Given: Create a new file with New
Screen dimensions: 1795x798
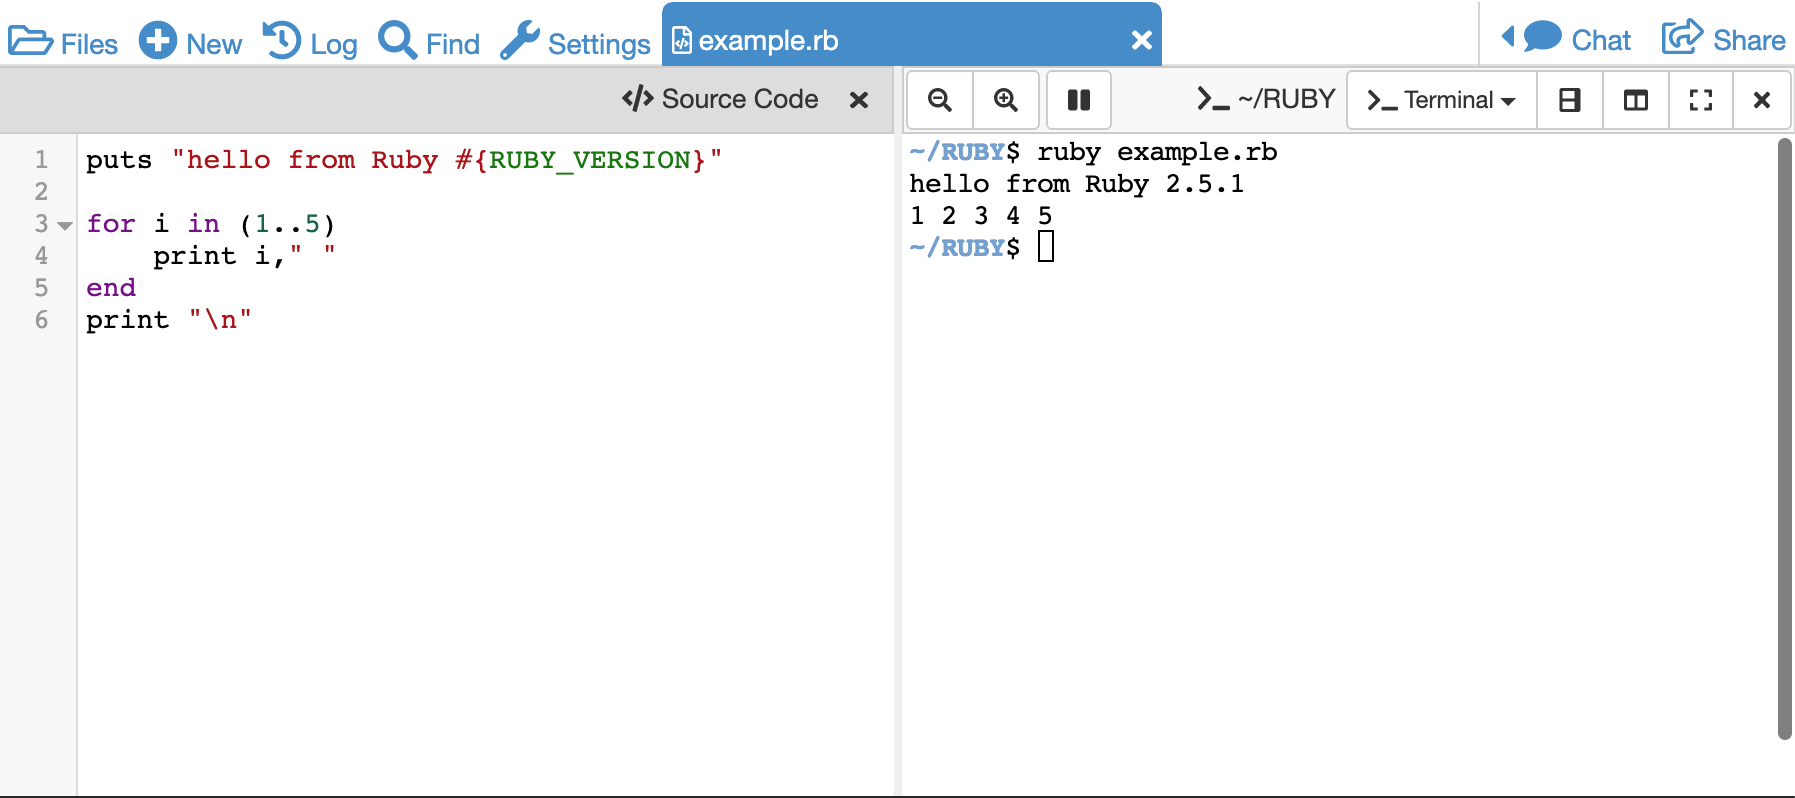Looking at the screenshot, I should pos(190,42).
